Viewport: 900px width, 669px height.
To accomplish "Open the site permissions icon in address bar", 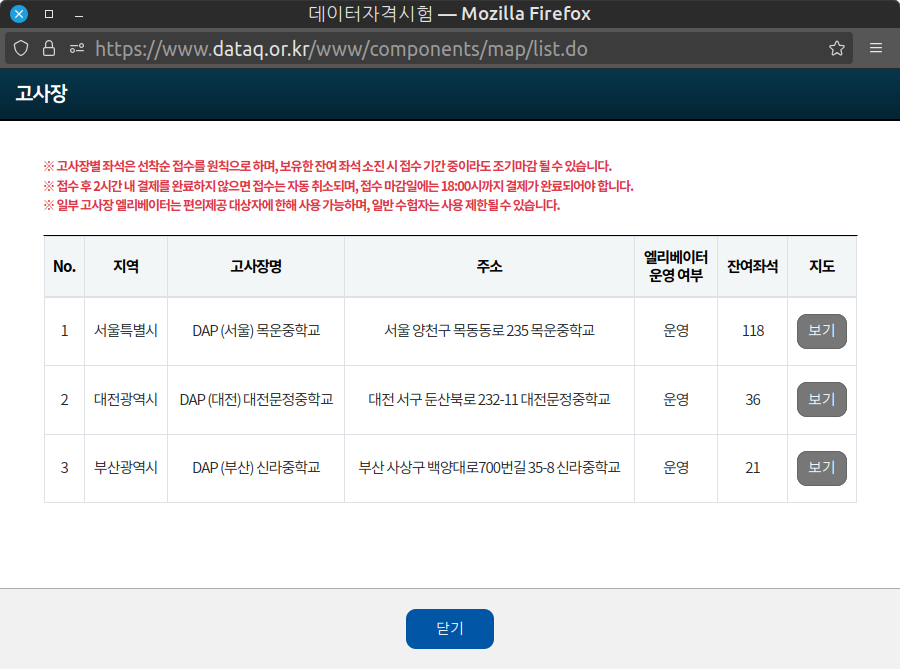I will (77, 48).
